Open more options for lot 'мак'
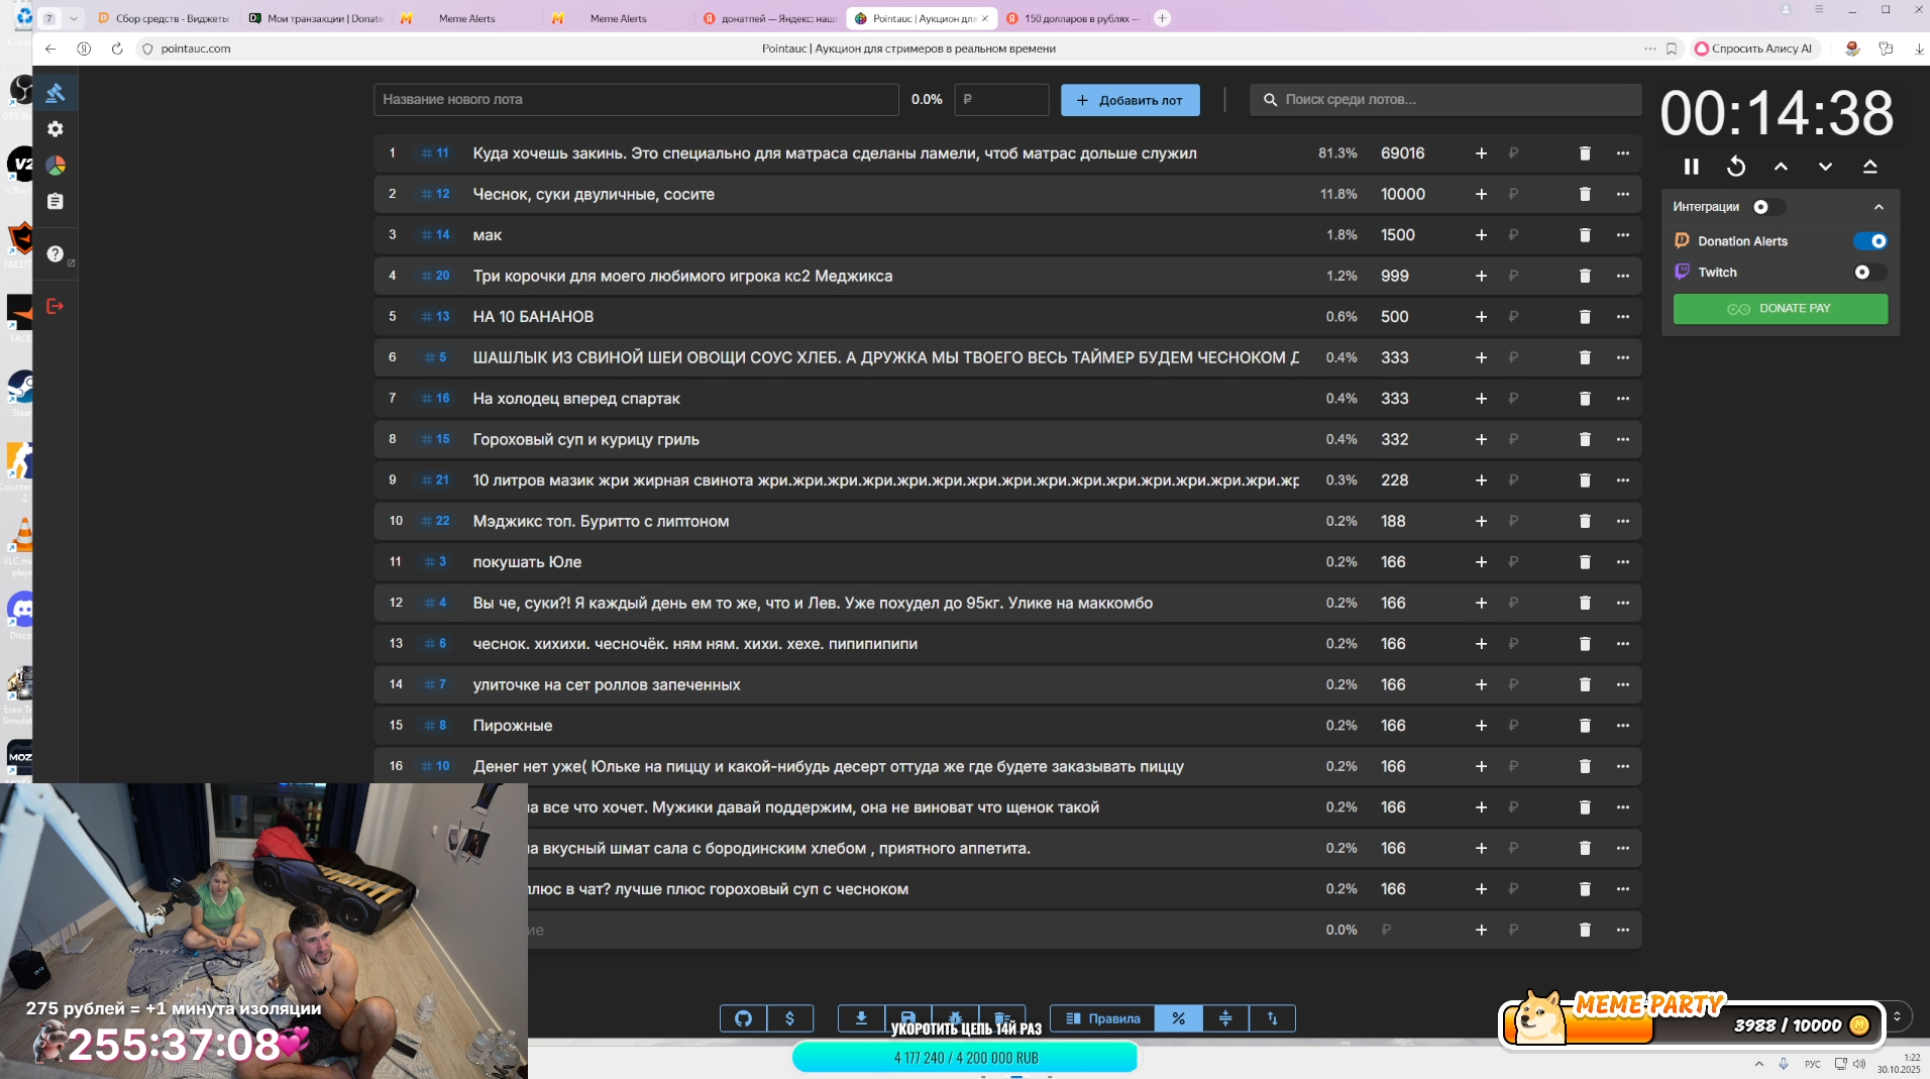This screenshot has height=1079, width=1930. [x=1623, y=235]
